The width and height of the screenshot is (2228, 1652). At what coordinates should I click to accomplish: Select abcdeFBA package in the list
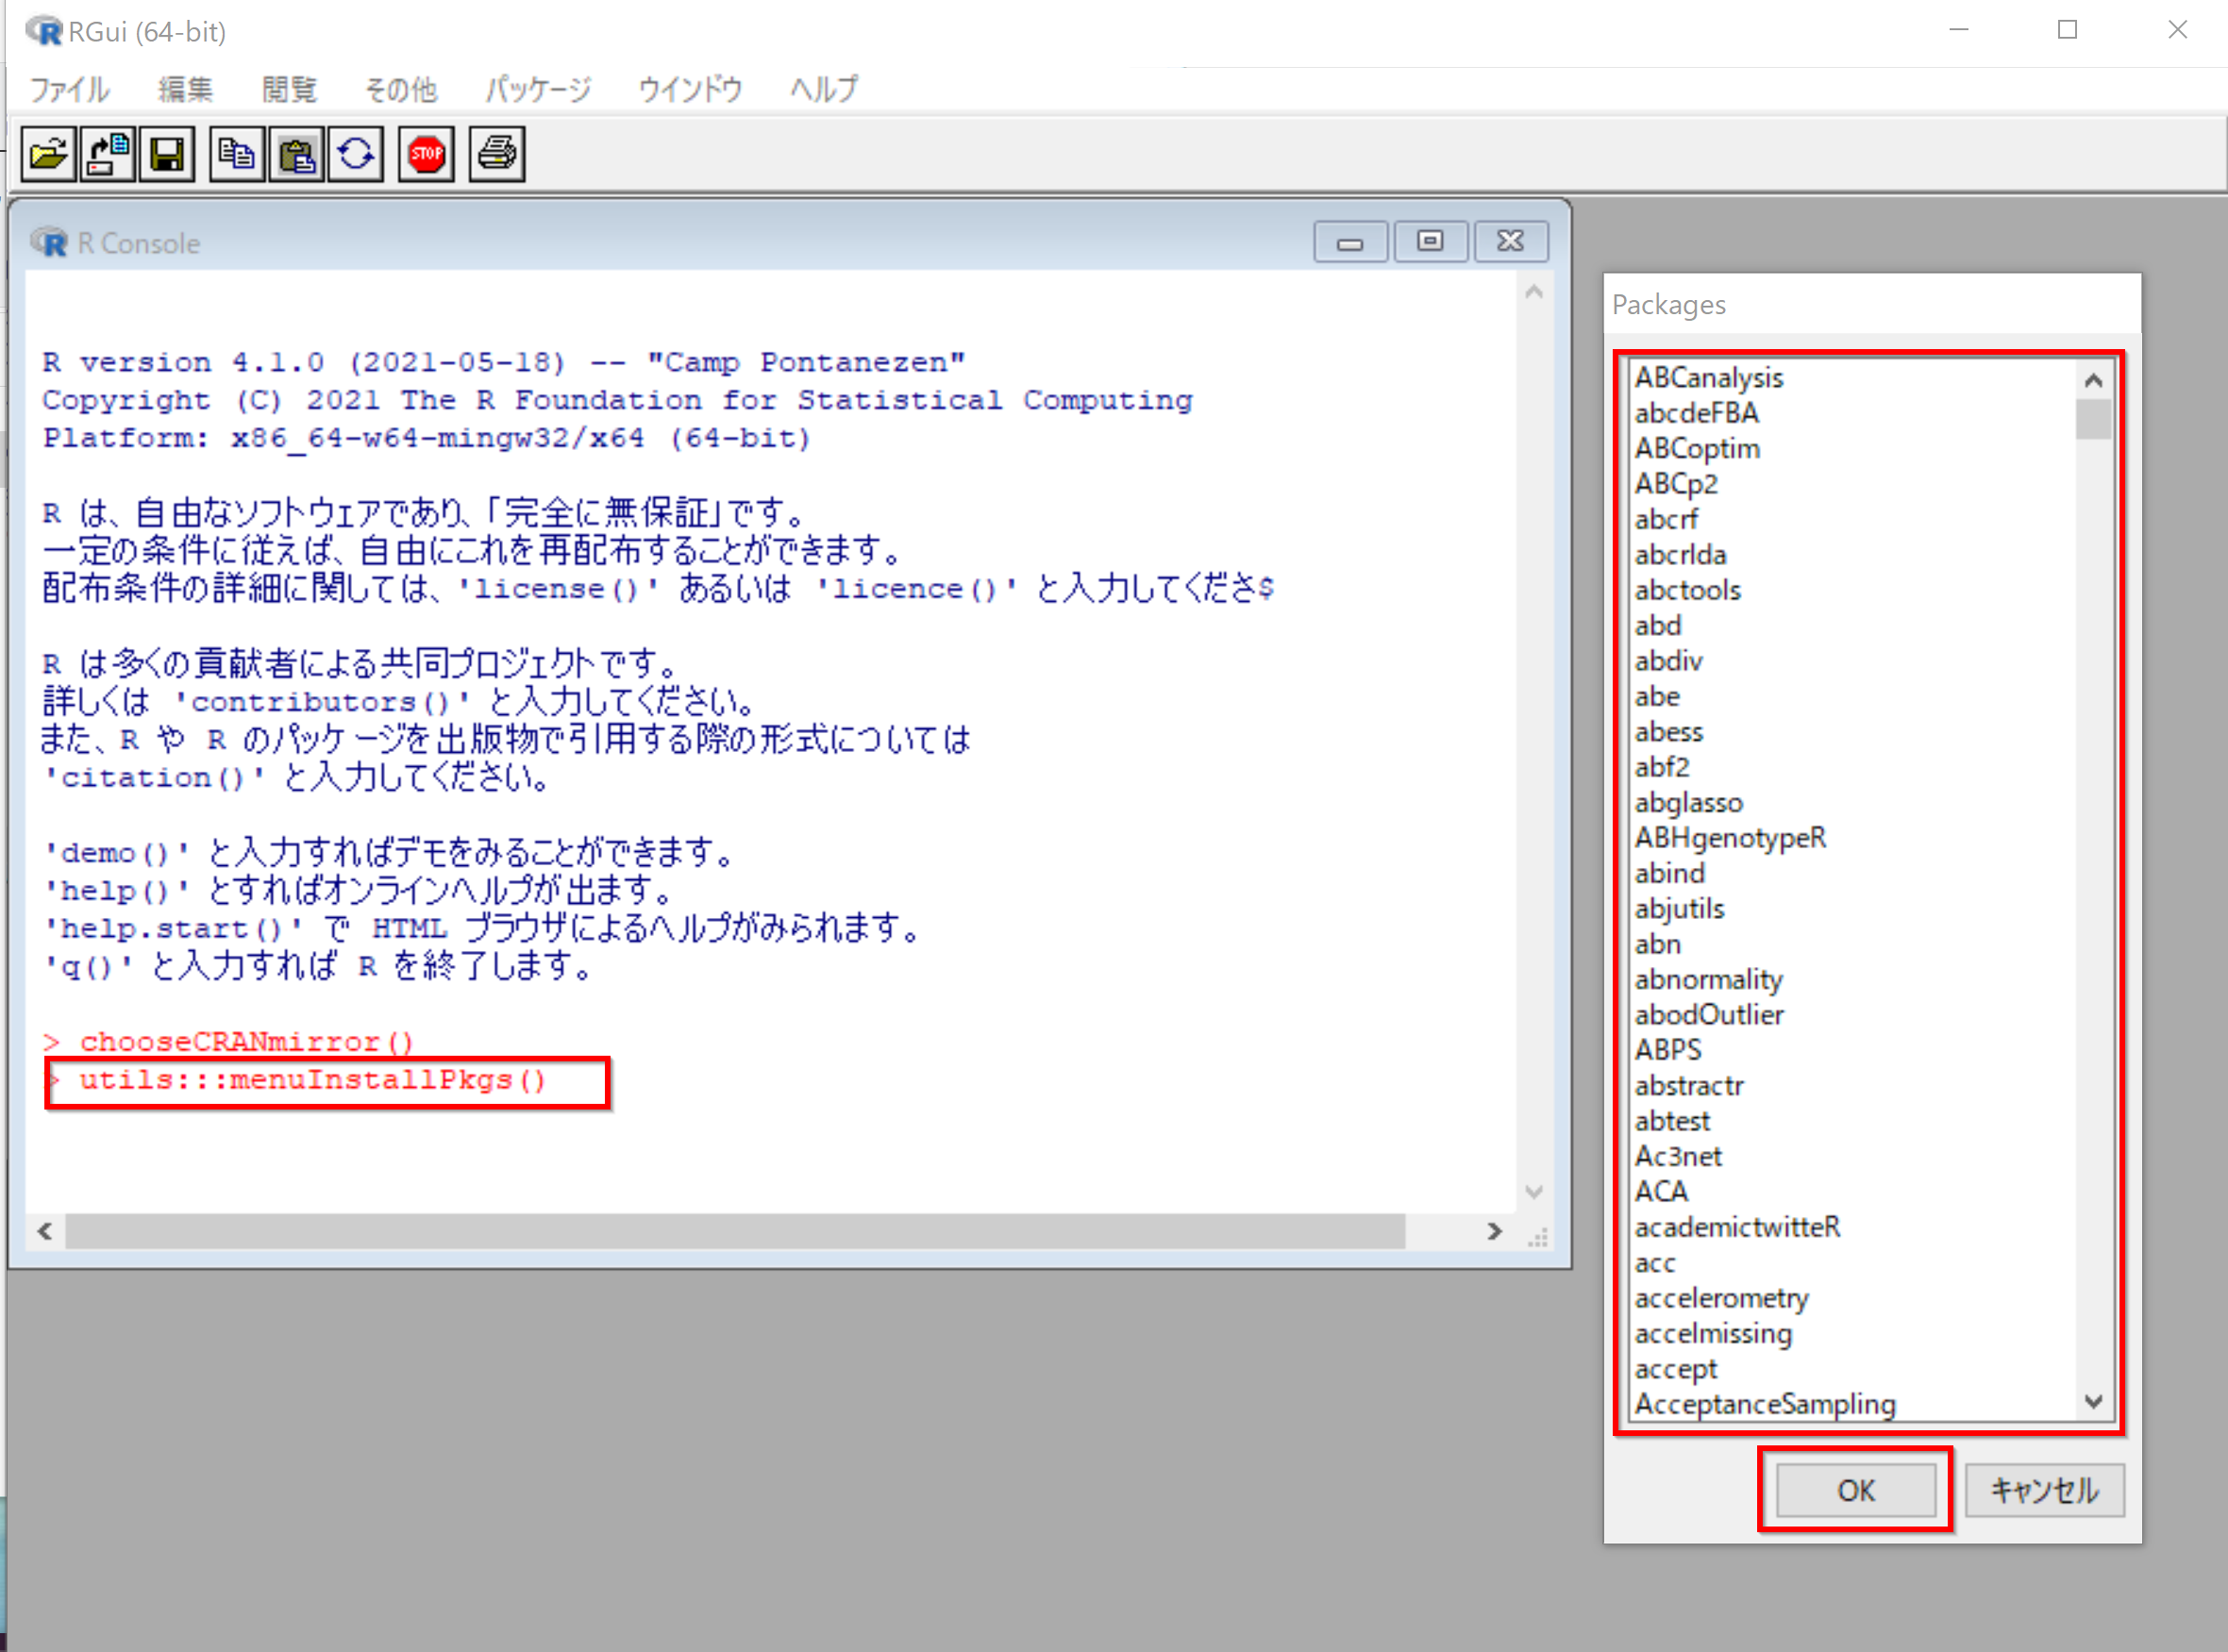[1852, 413]
